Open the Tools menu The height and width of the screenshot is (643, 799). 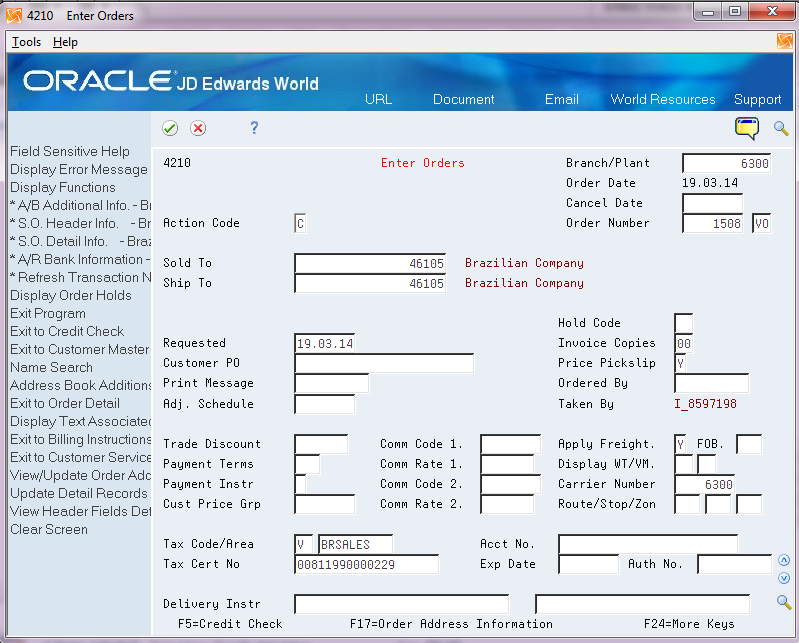26,42
